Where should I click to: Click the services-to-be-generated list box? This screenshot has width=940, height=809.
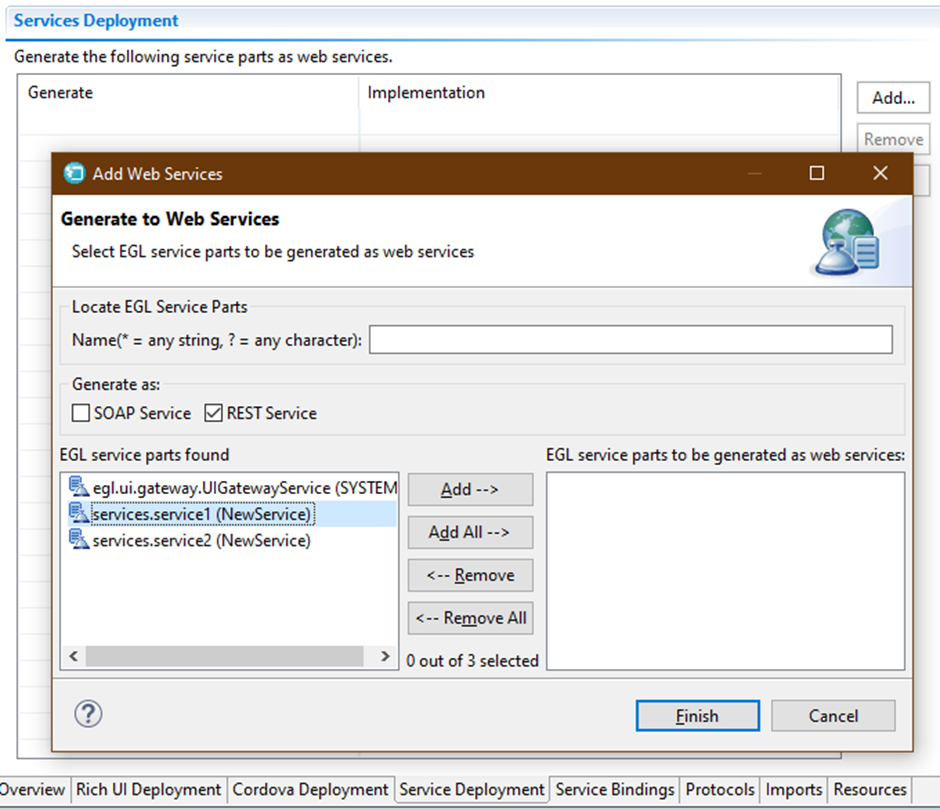pyautogui.click(x=725, y=570)
